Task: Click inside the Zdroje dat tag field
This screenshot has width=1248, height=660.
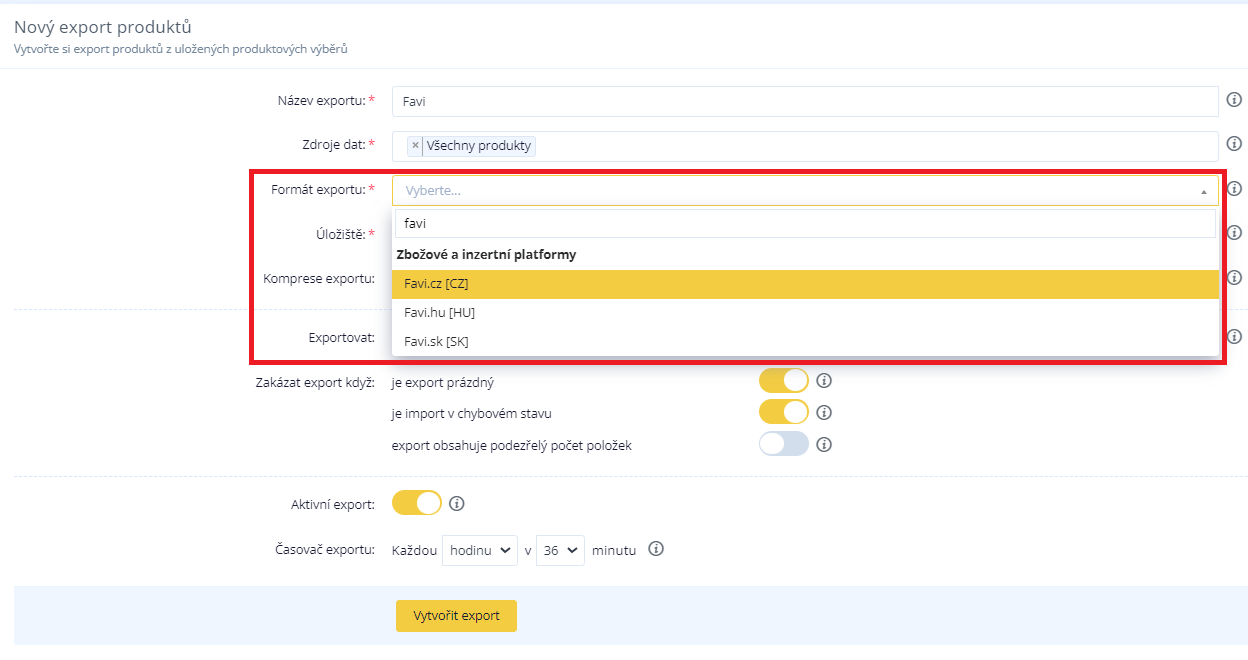Action: pyautogui.click(x=805, y=146)
